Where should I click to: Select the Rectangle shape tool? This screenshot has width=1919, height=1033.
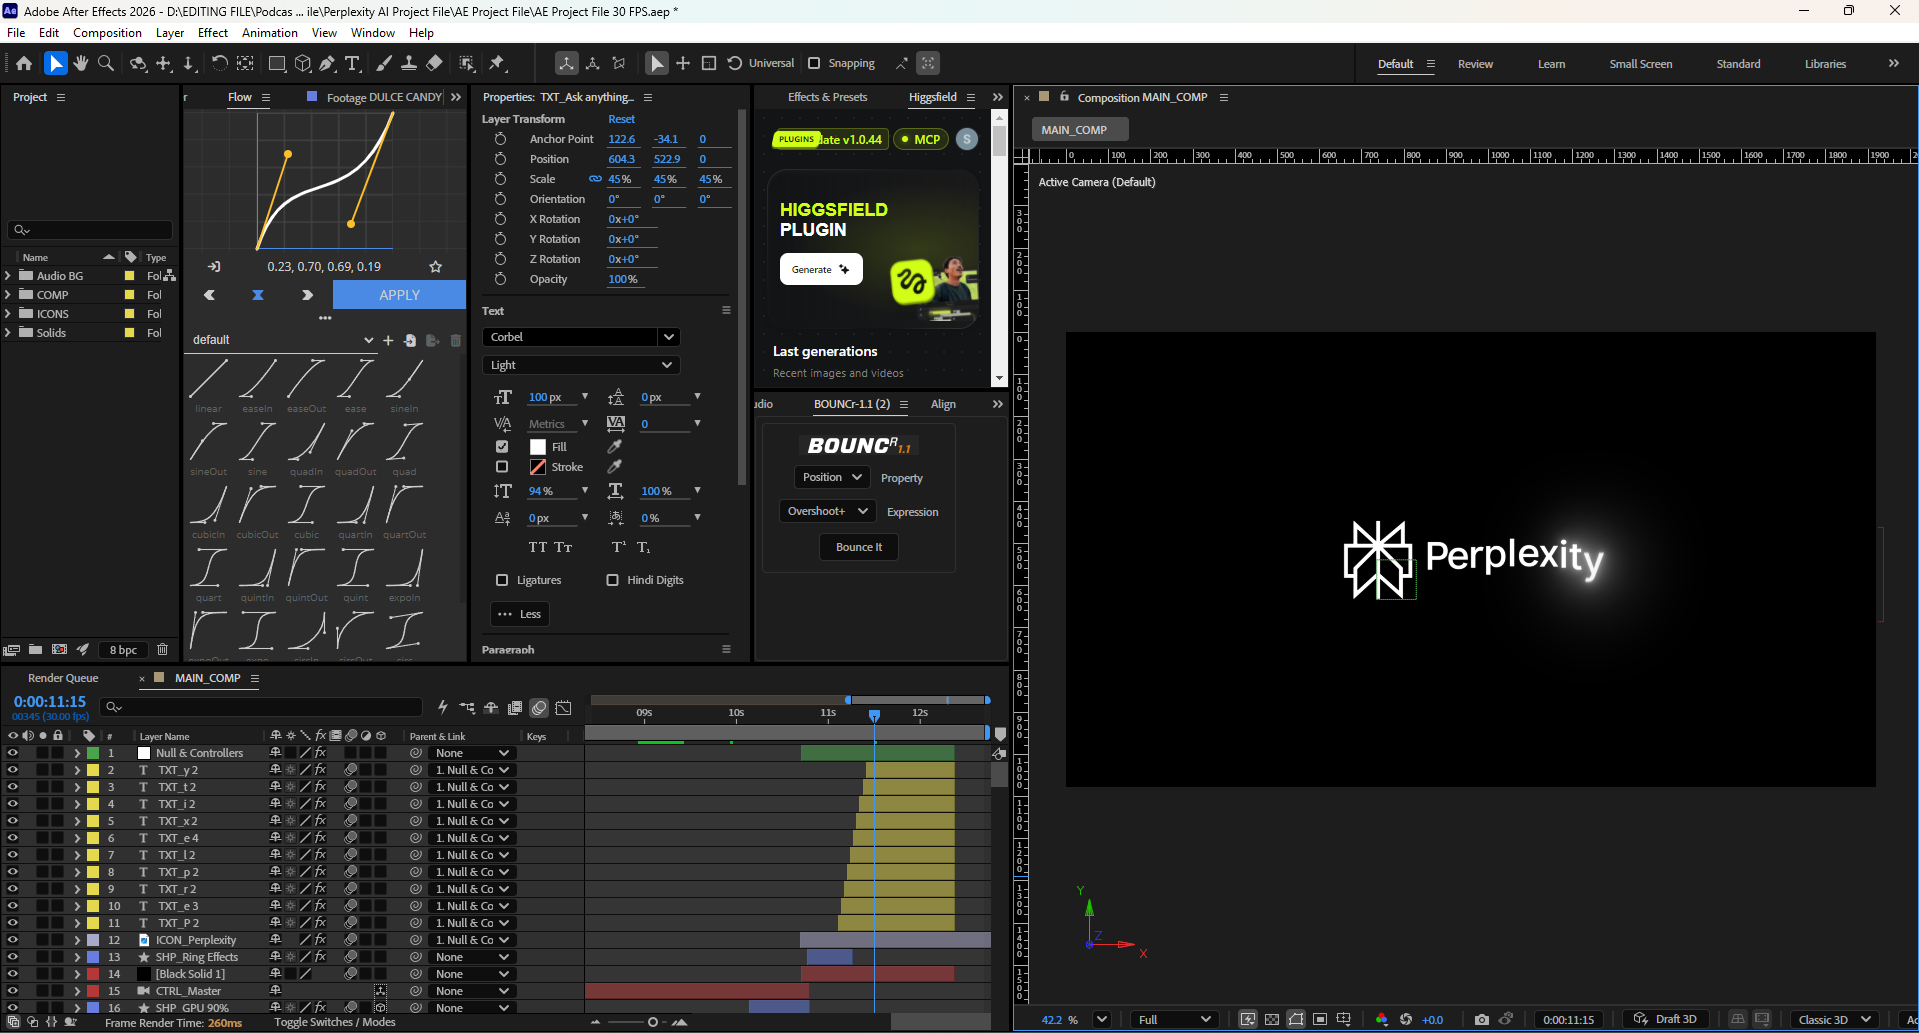[x=277, y=63]
